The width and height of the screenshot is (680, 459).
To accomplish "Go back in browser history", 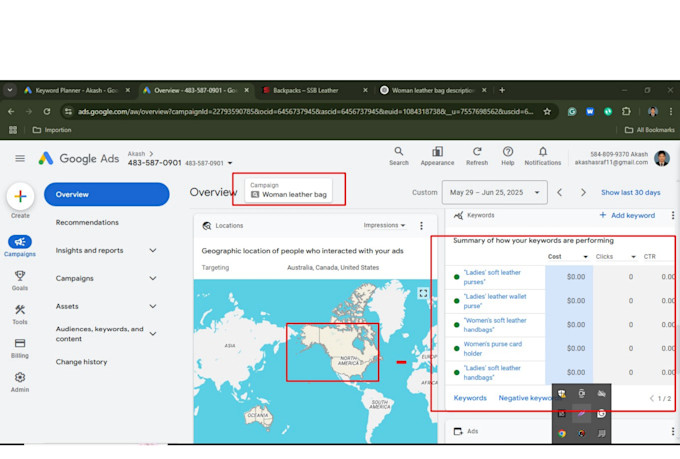I will (x=11, y=111).
